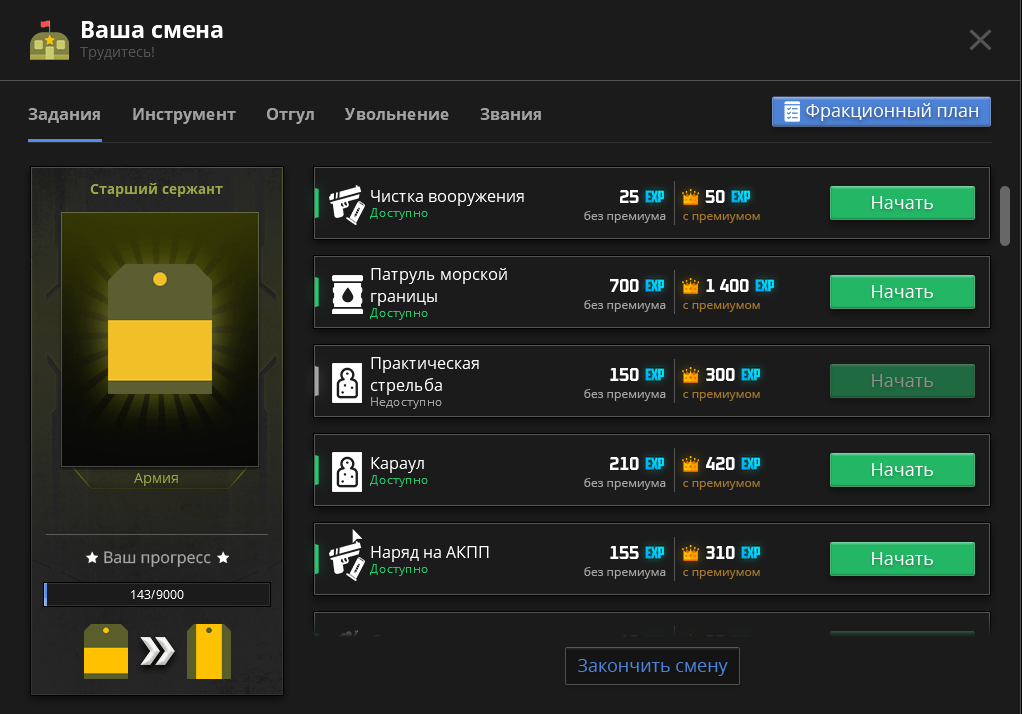The width and height of the screenshot is (1022, 714).
Task: Open the Звания tab
Action: coord(511,115)
